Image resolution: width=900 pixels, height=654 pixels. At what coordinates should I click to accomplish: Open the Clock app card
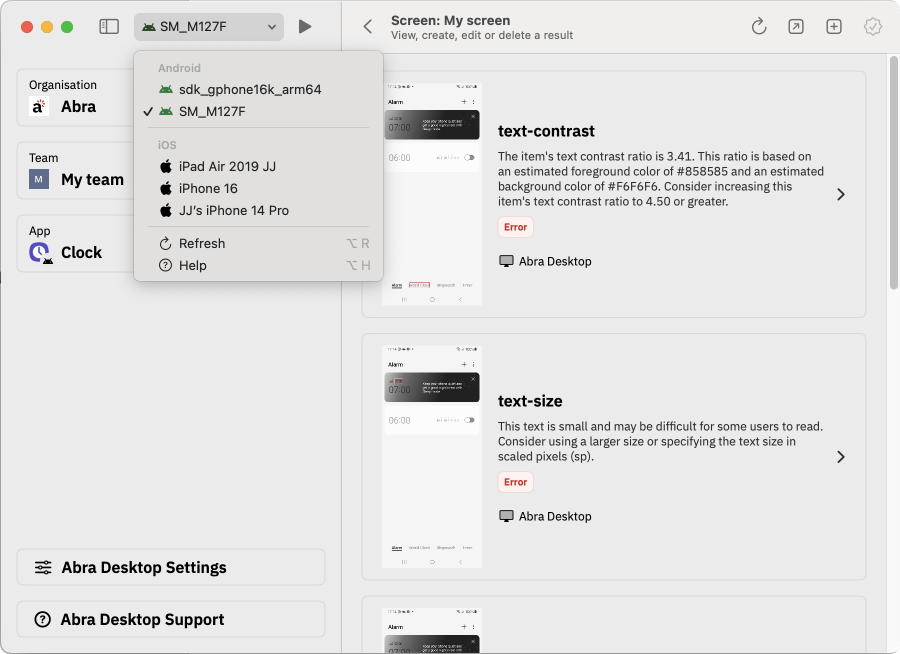coord(76,243)
